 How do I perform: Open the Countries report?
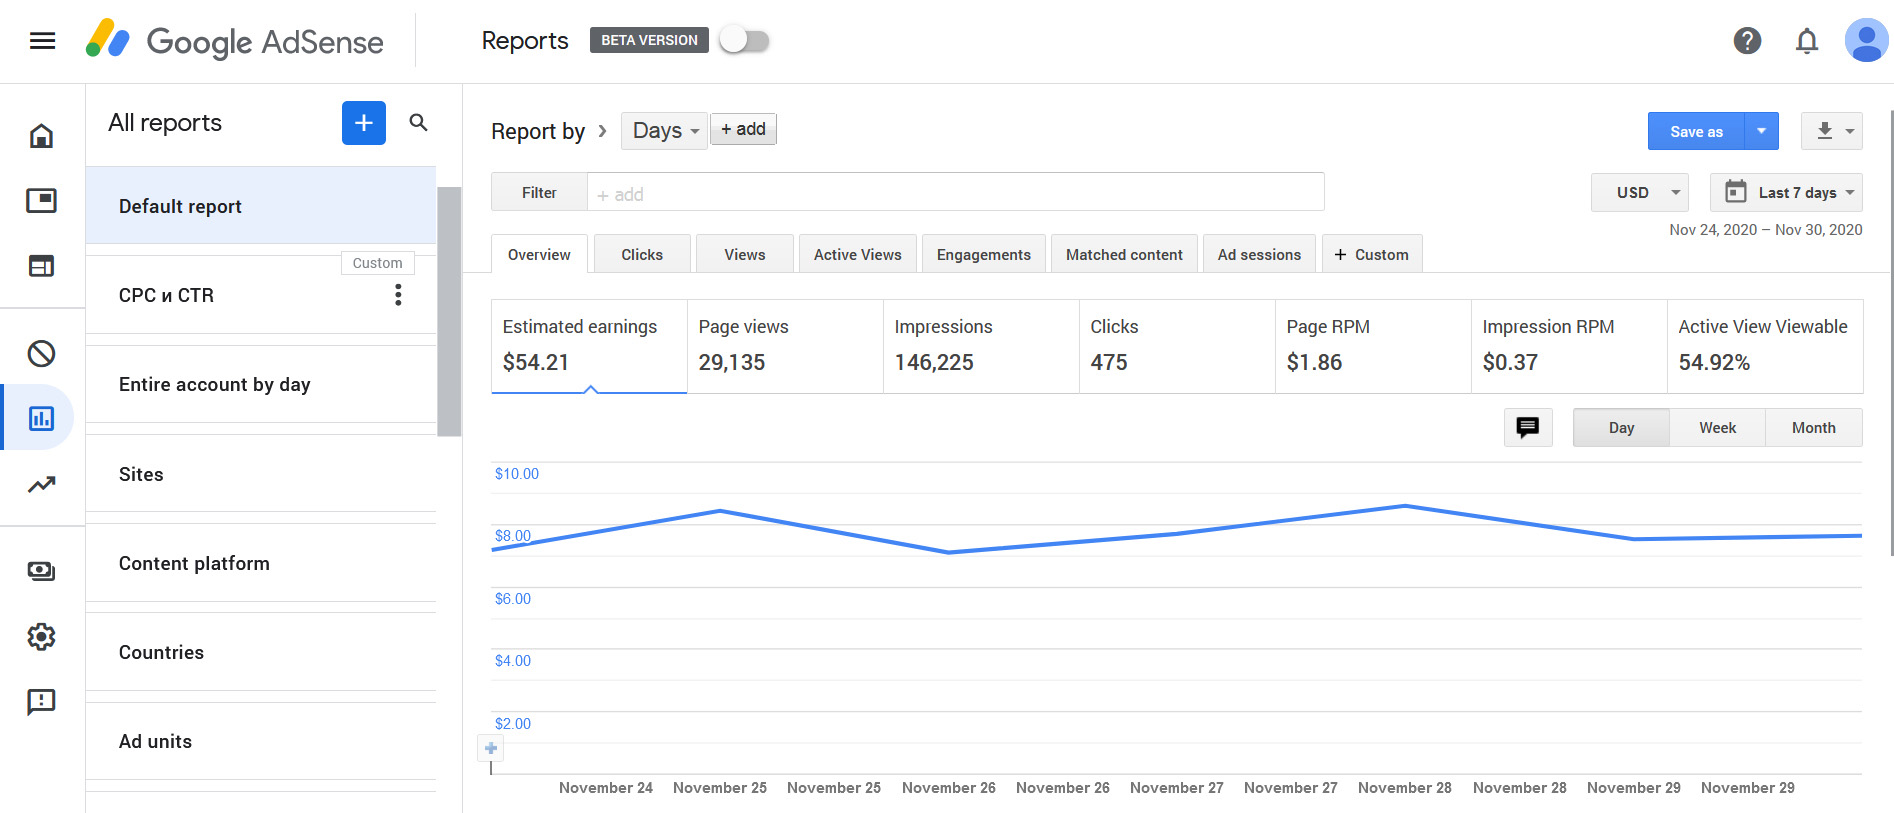pos(261,652)
